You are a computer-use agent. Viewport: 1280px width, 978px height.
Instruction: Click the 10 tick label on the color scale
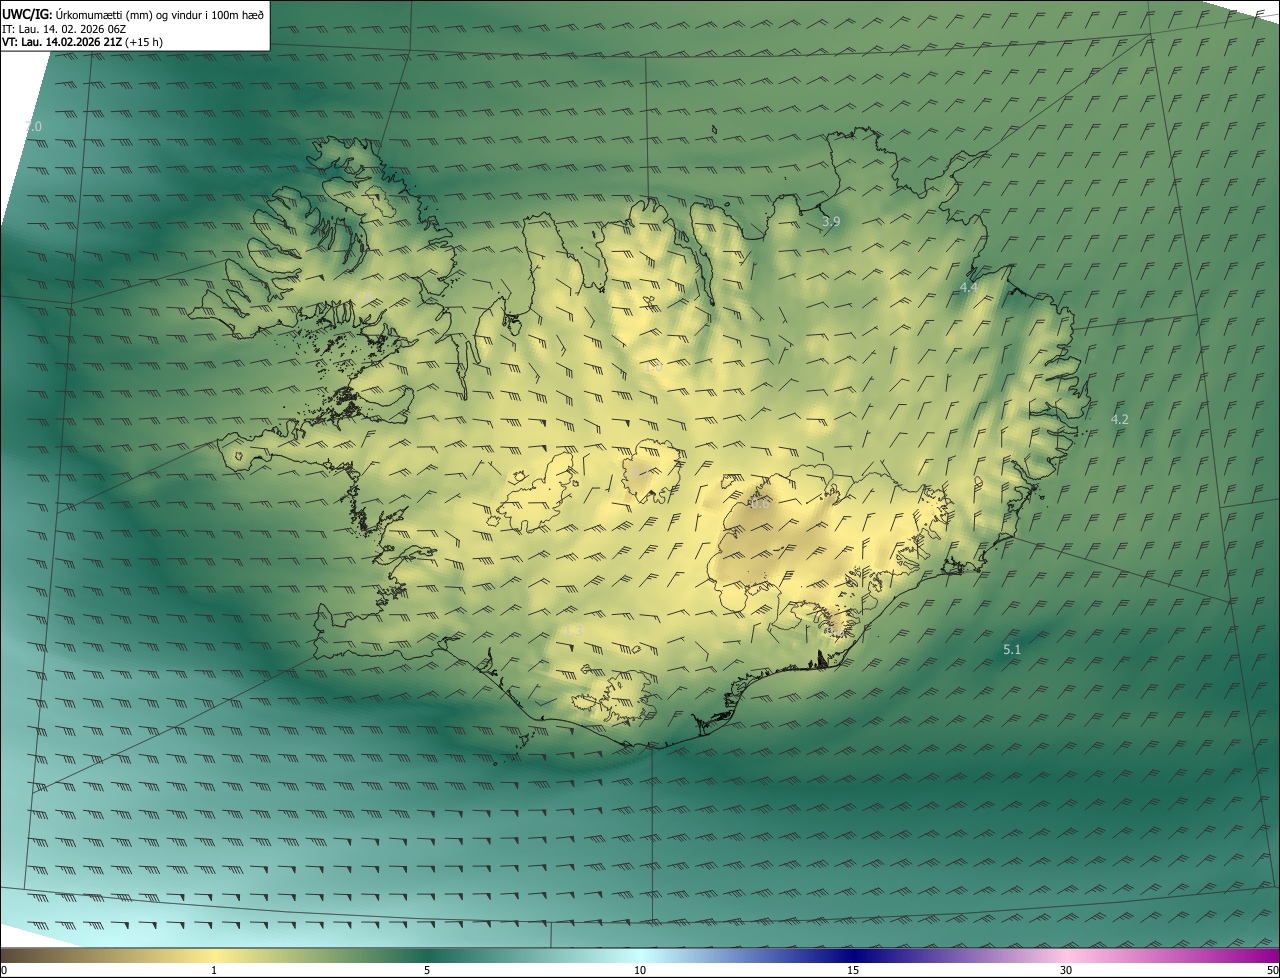640,970
